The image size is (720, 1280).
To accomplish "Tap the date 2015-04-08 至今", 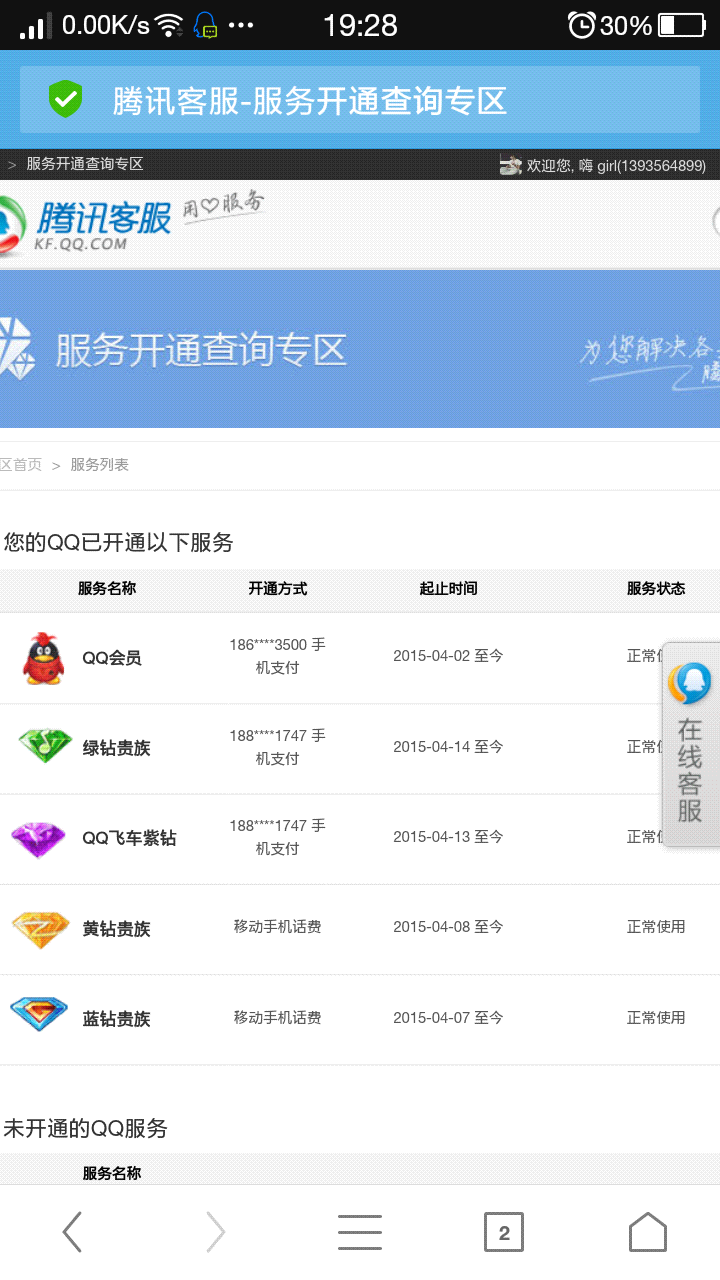I will tap(448, 927).
